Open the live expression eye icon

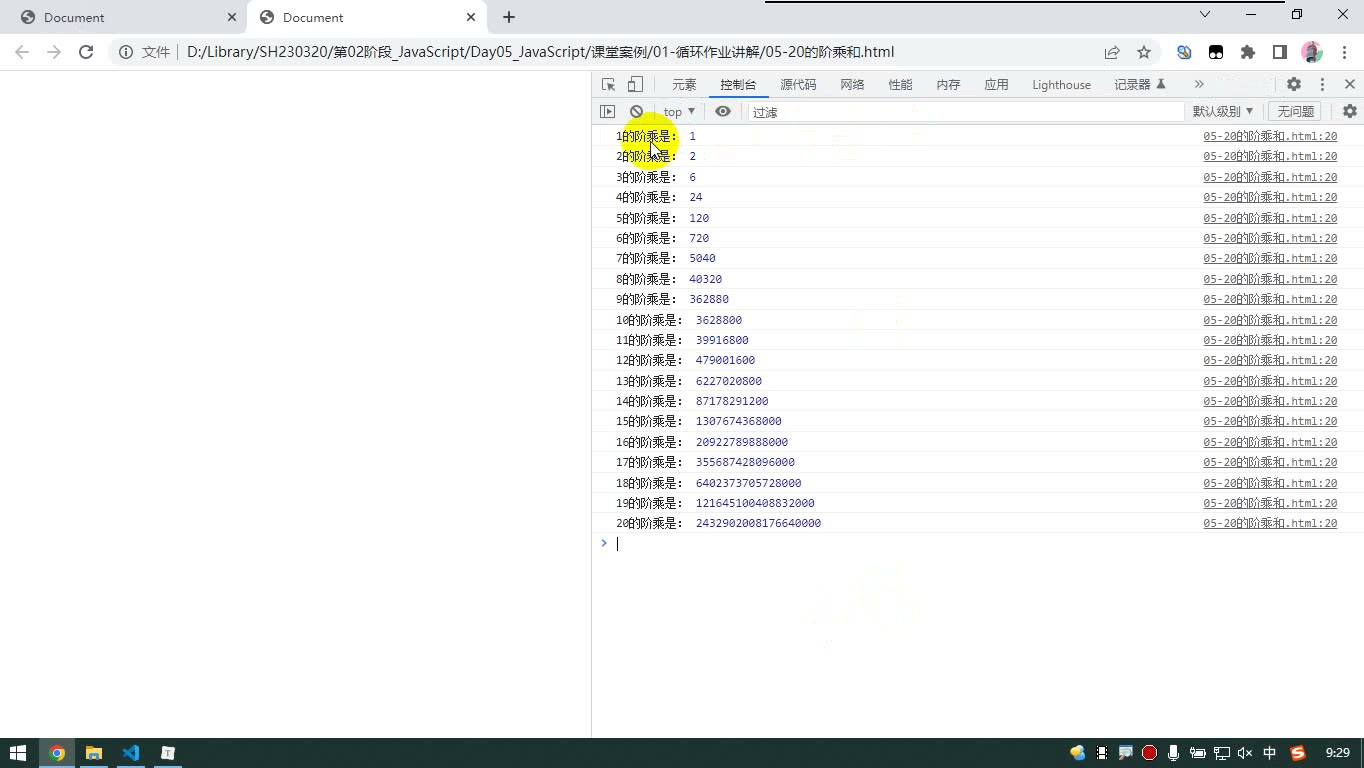723,112
